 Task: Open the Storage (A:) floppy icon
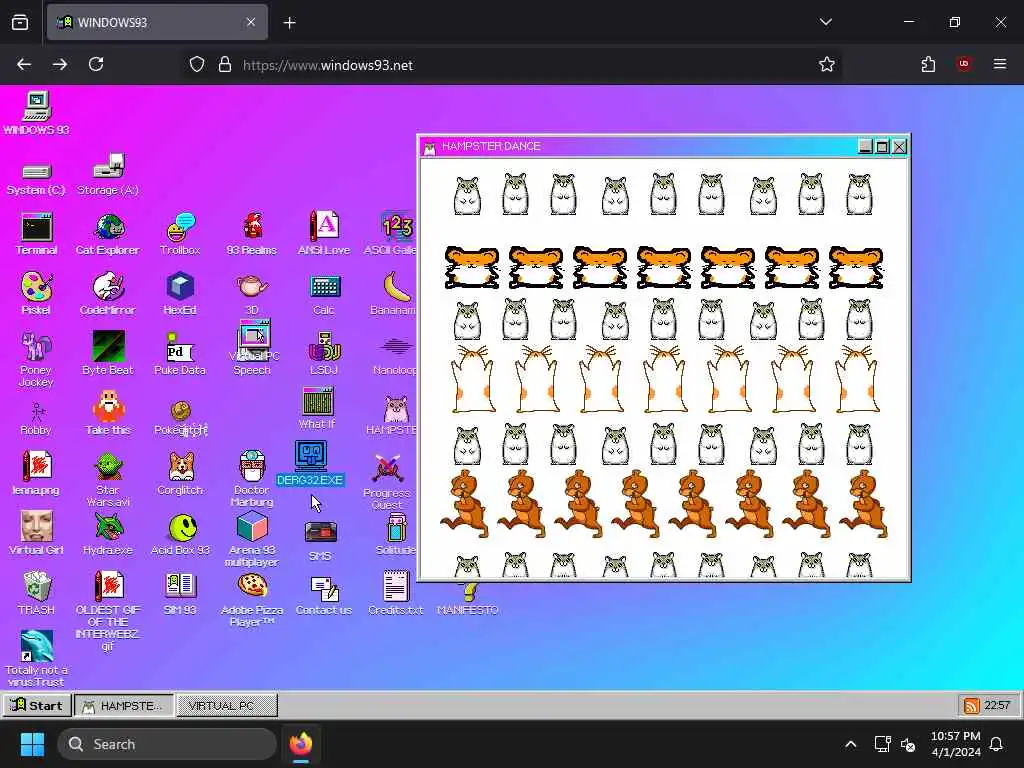[x=108, y=175]
